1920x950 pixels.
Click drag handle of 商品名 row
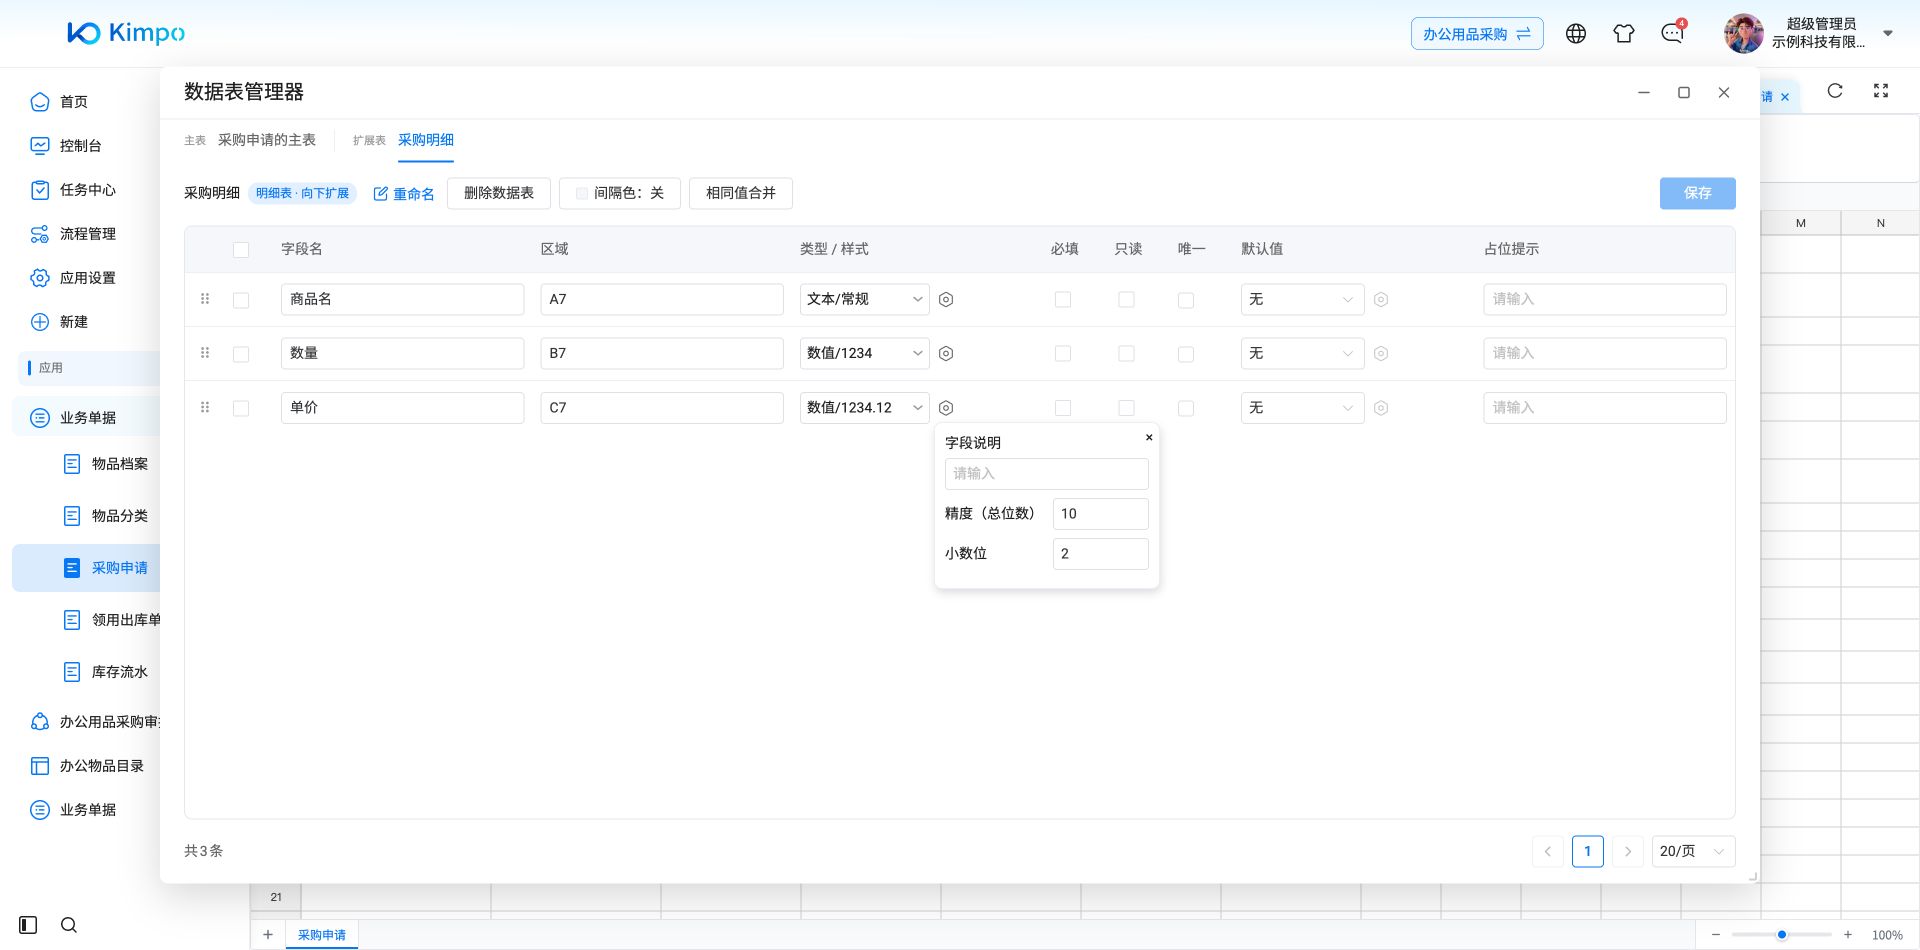205,299
